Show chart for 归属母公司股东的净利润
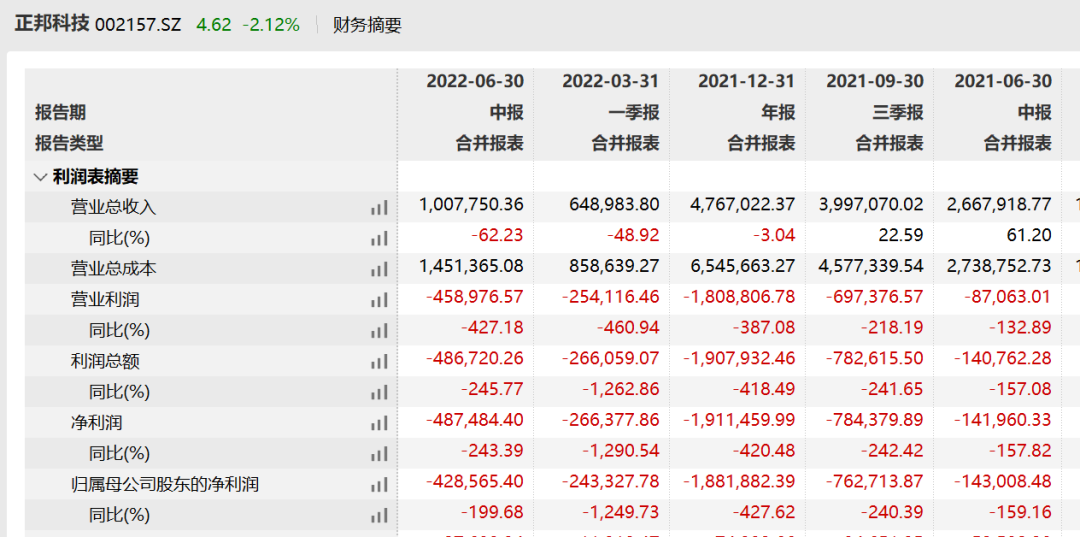The image size is (1080, 537). click(379, 485)
